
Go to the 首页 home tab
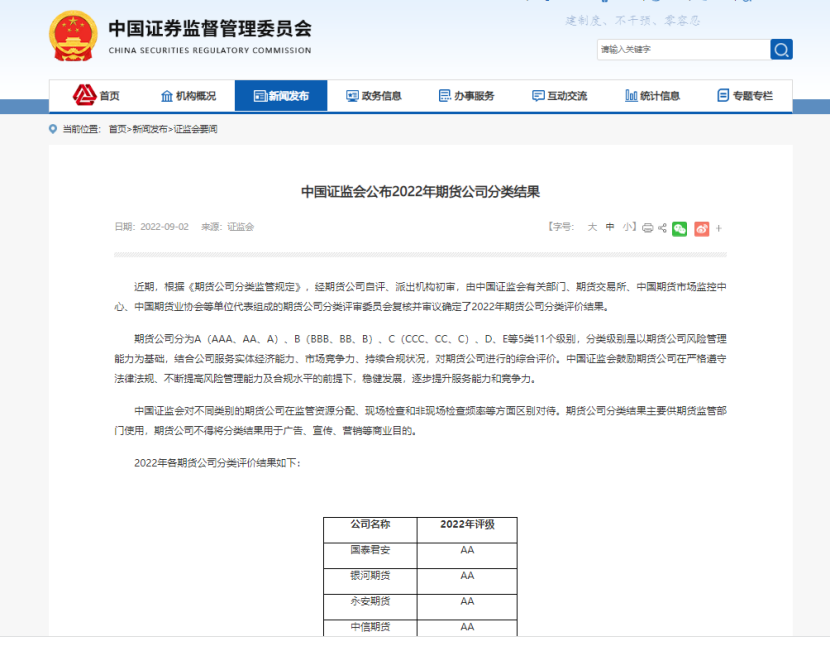[96, 96]
